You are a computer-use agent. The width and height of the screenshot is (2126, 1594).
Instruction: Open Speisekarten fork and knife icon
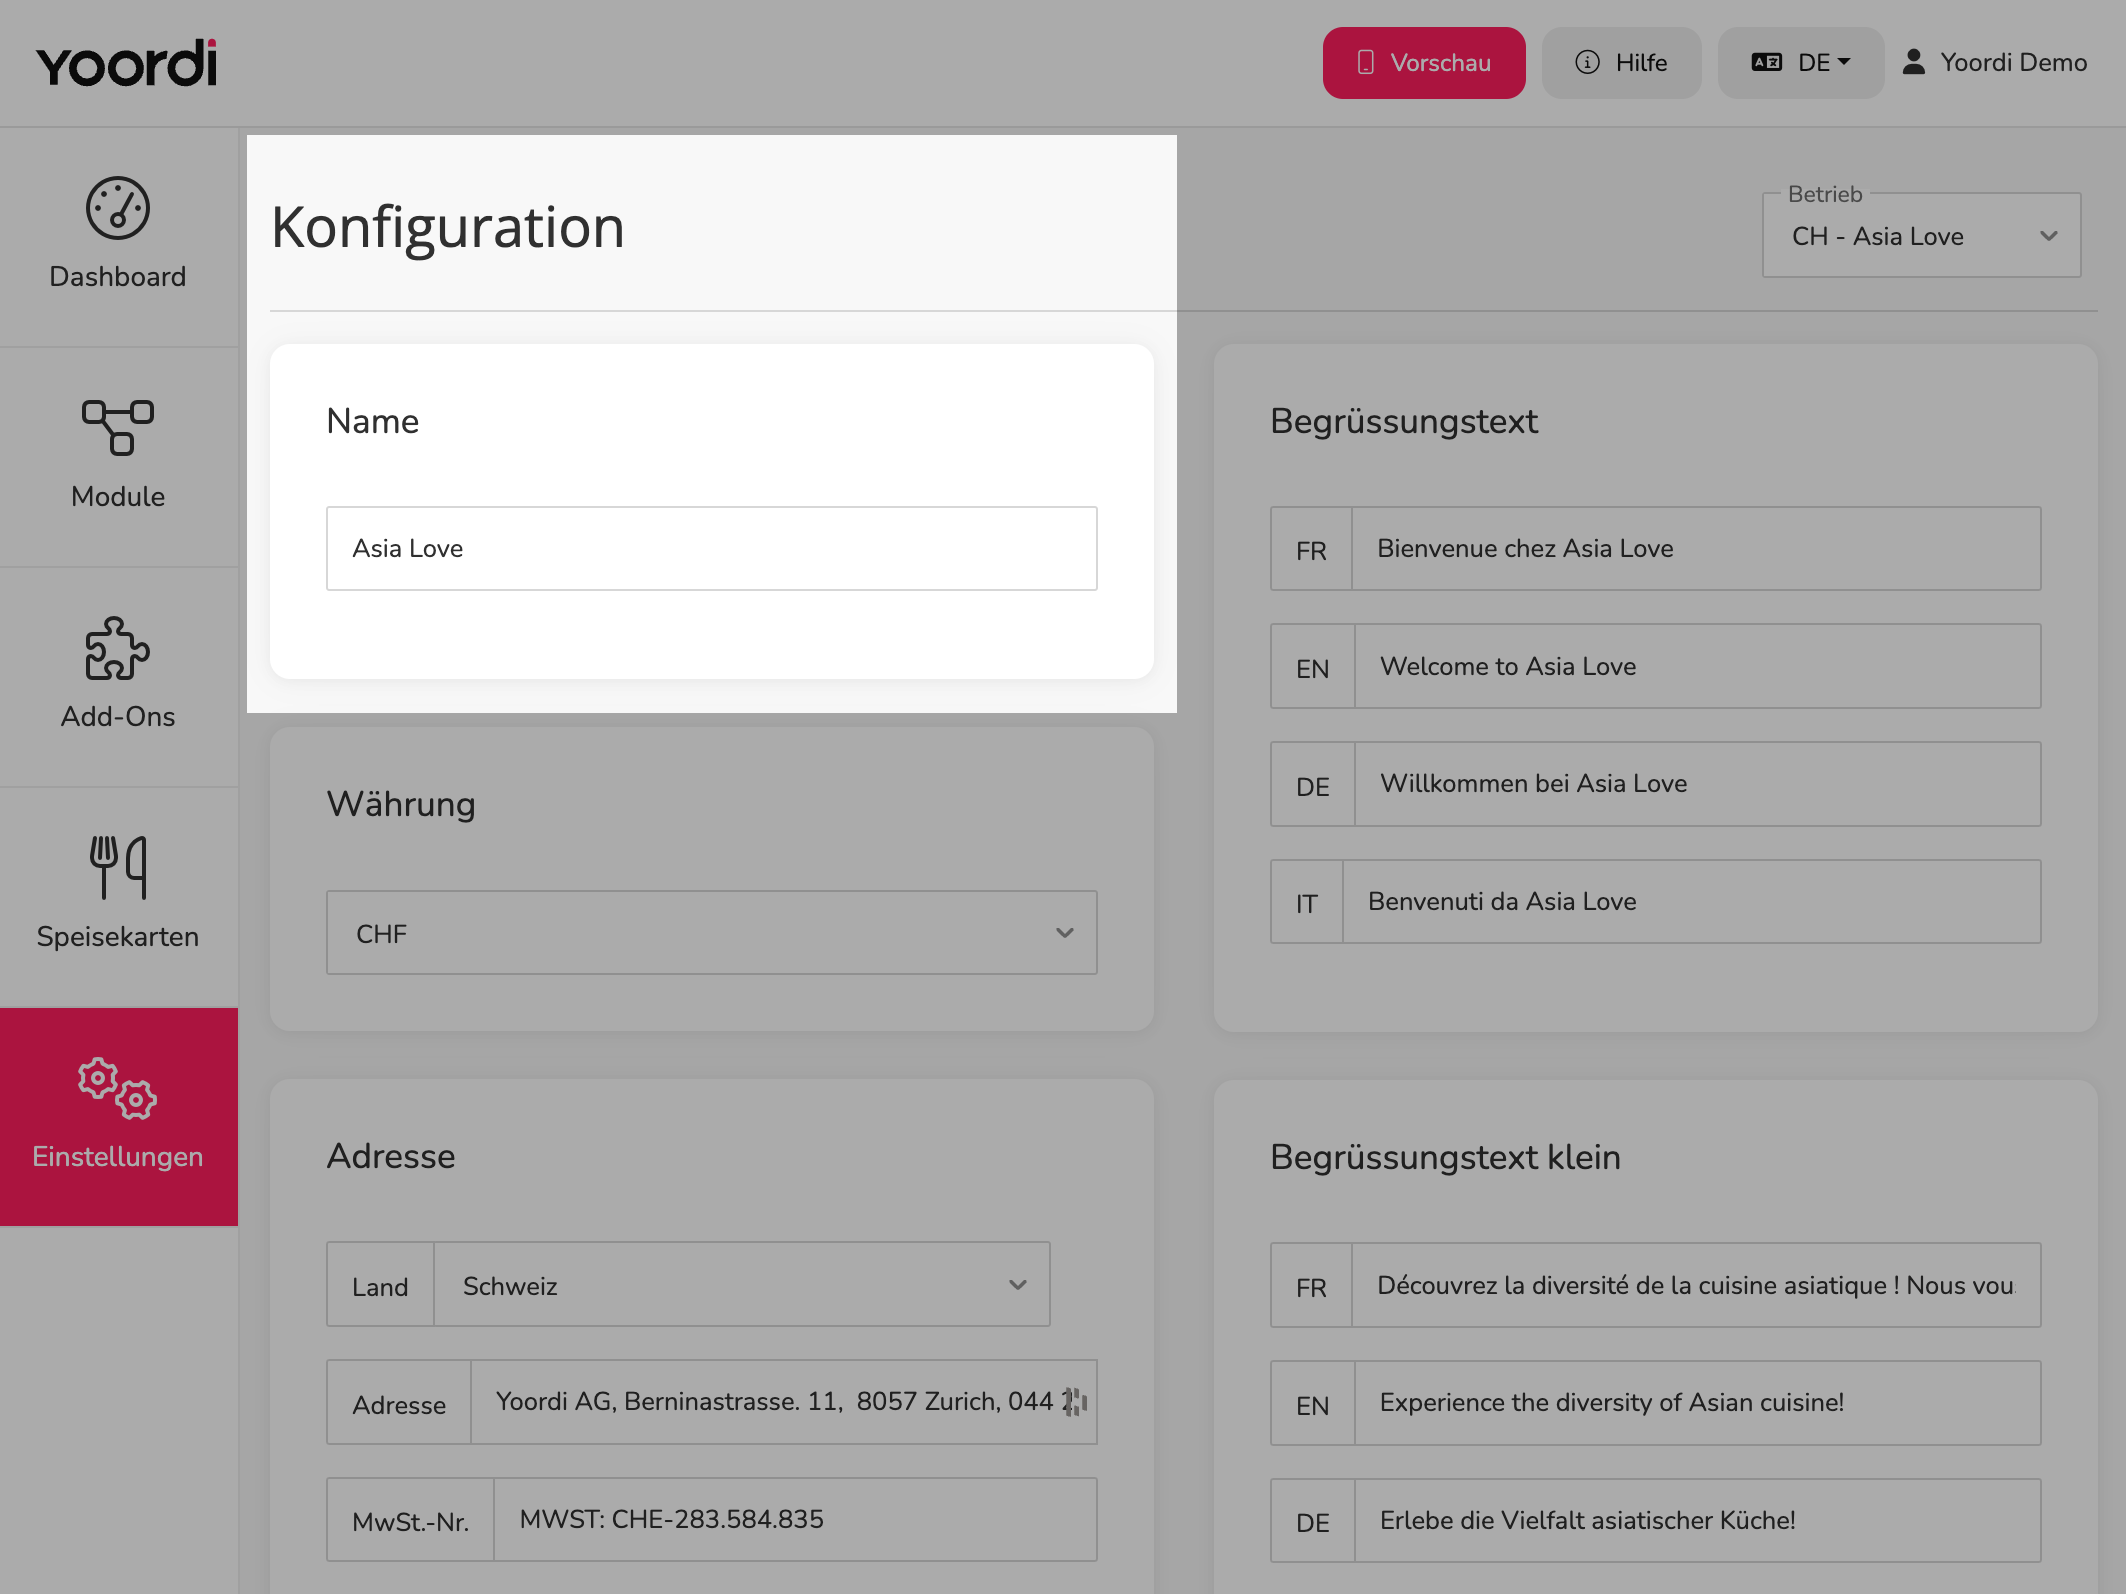click(x=118, y=867)
